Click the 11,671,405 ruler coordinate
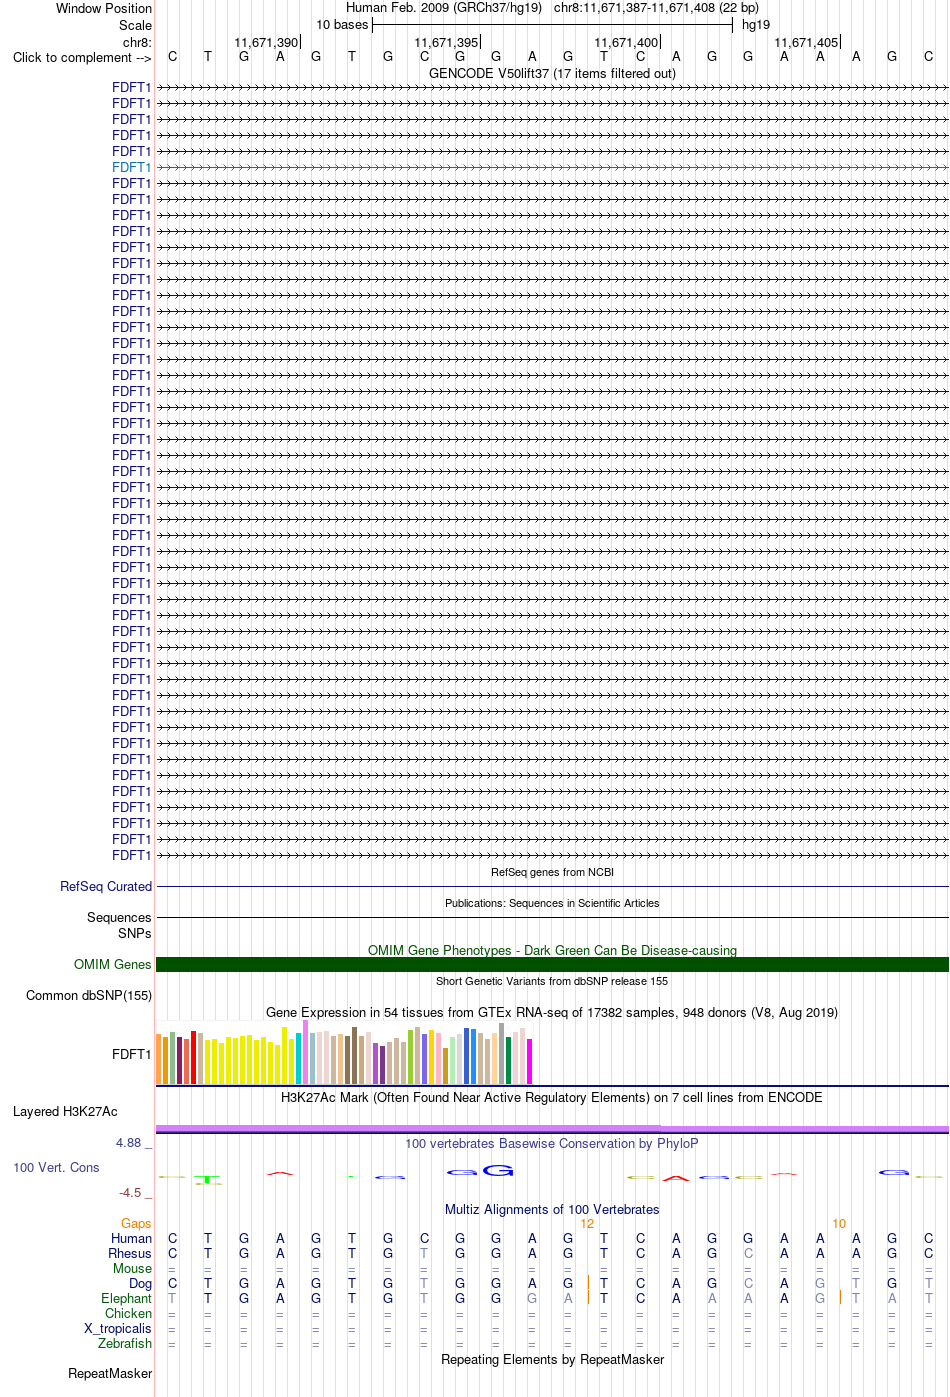The width and height of the screenshot is (950, 1397). pyautogui.click(x=806, y=42)
